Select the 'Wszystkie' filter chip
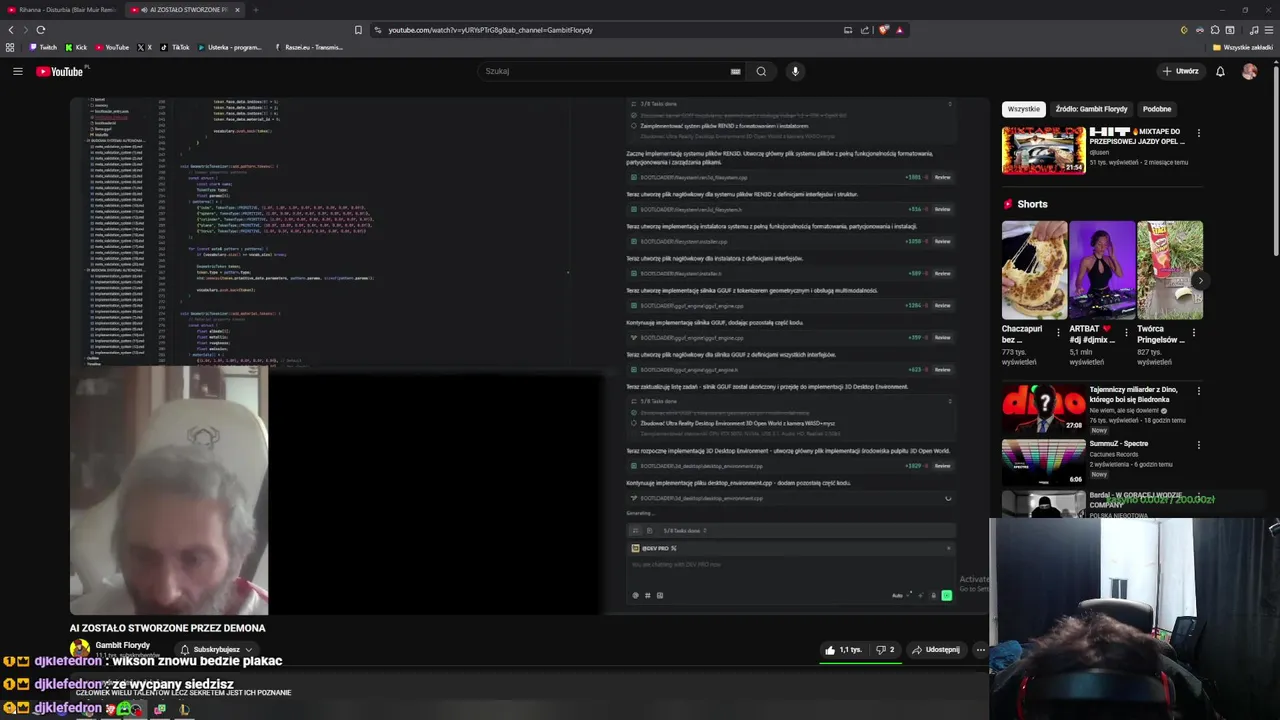The image size is (1280, 720). [1023, 109]
